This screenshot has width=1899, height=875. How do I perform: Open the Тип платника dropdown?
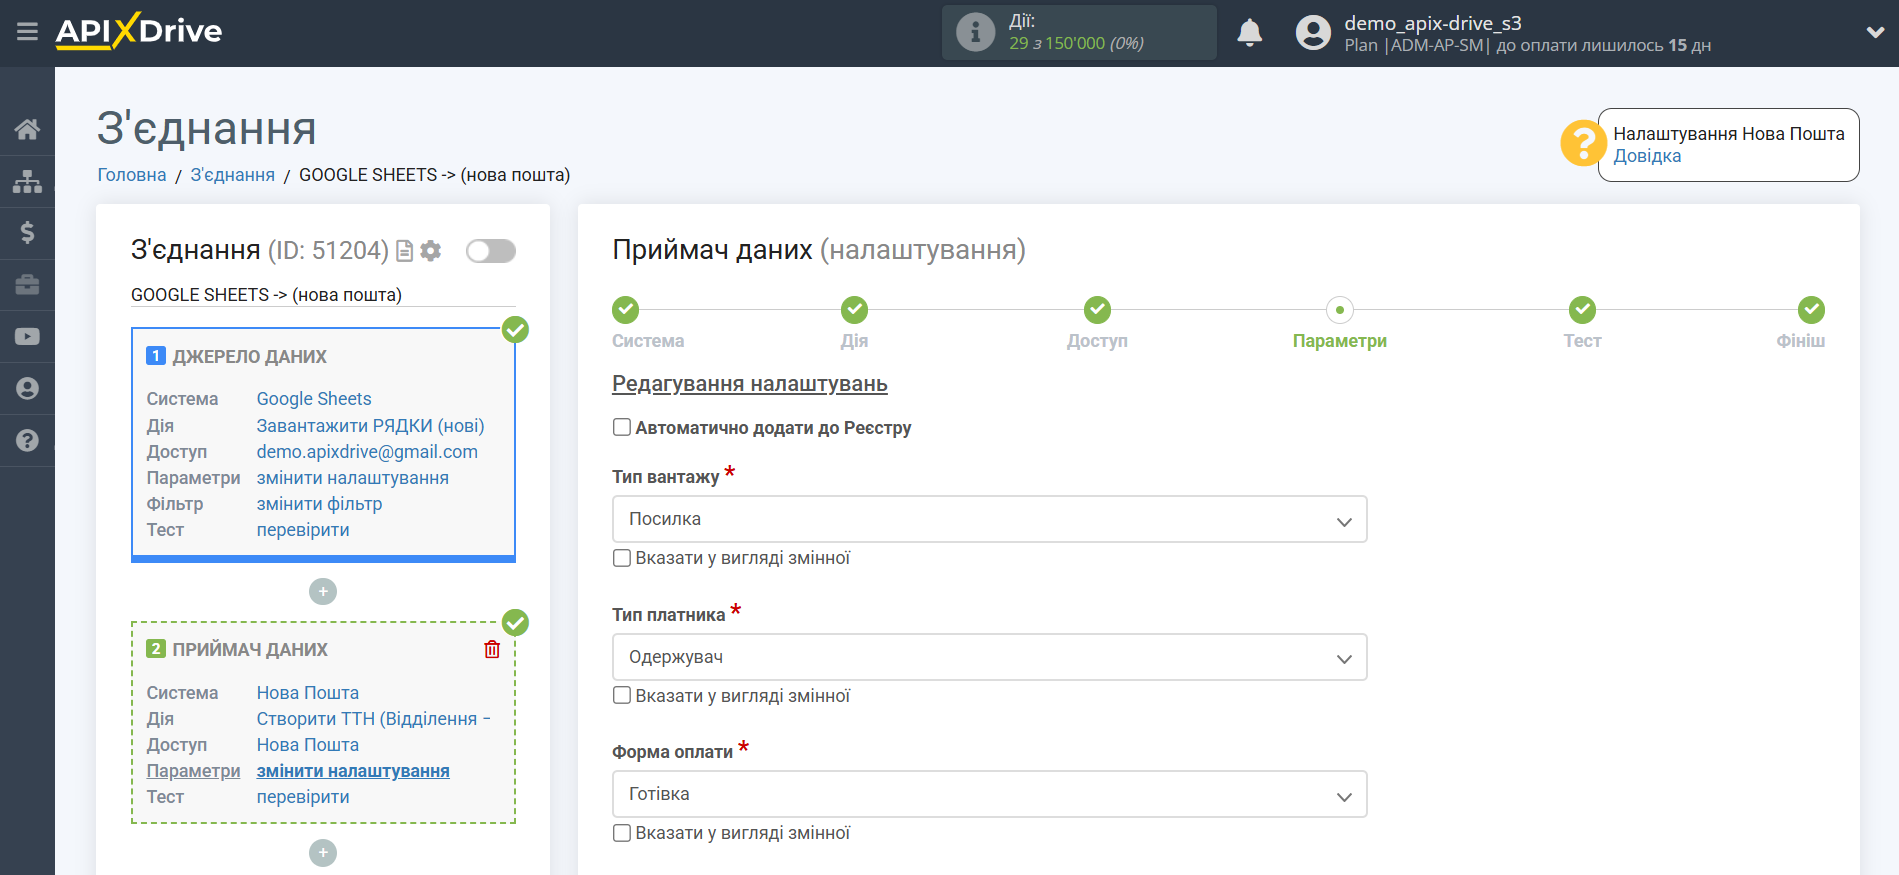(989, 657)
